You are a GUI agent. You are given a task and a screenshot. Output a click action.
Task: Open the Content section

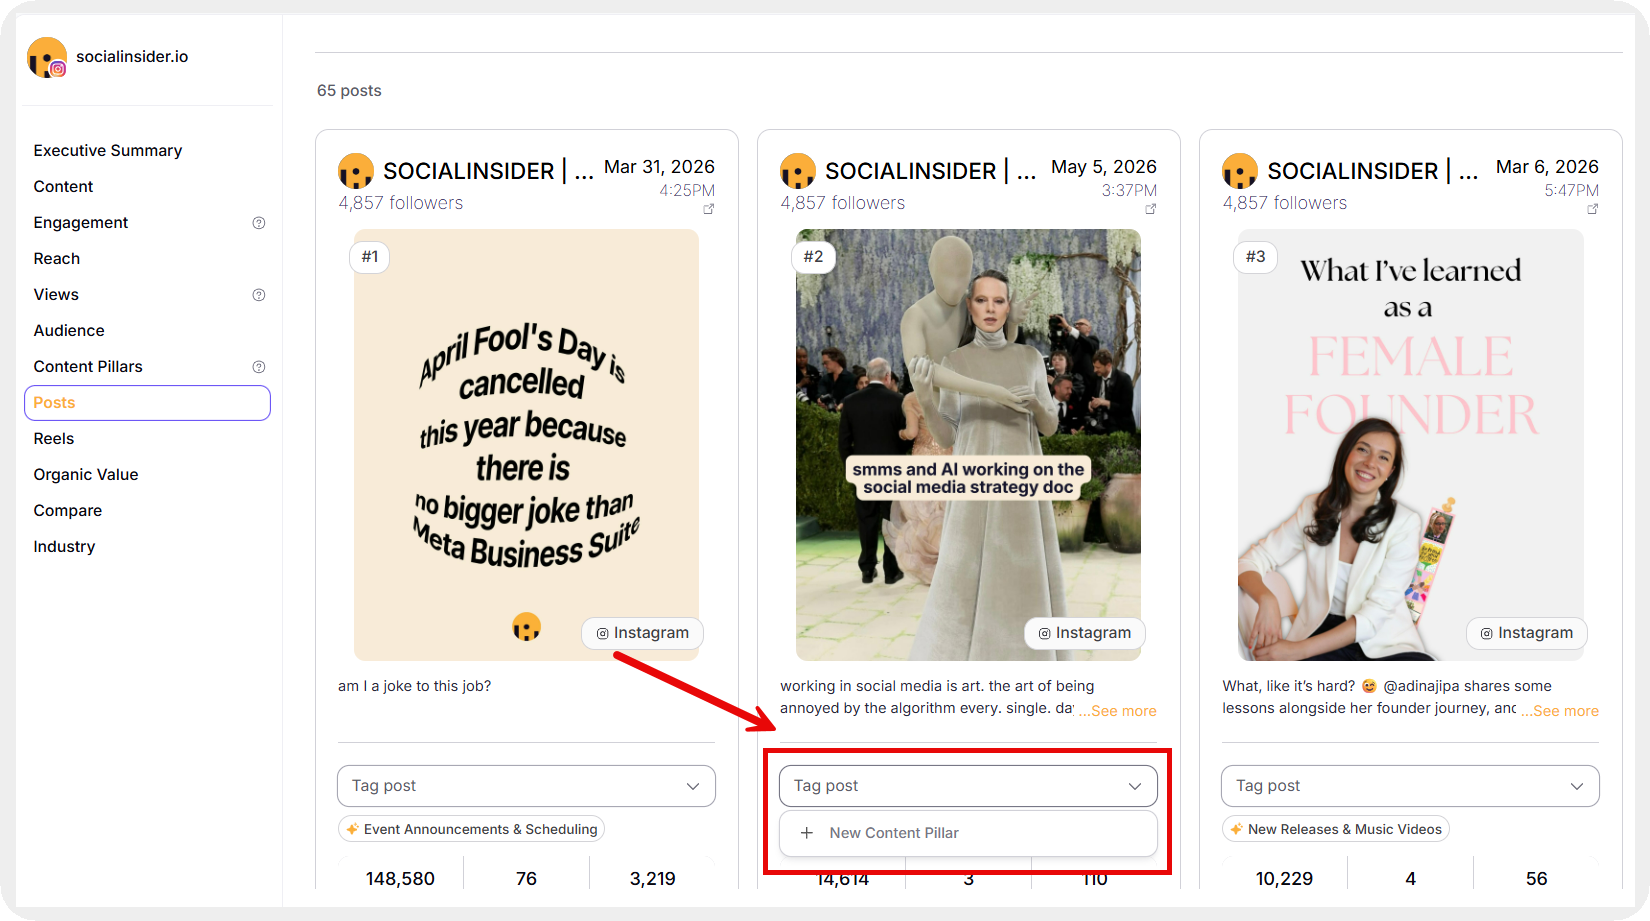click(x=63, y=187)
